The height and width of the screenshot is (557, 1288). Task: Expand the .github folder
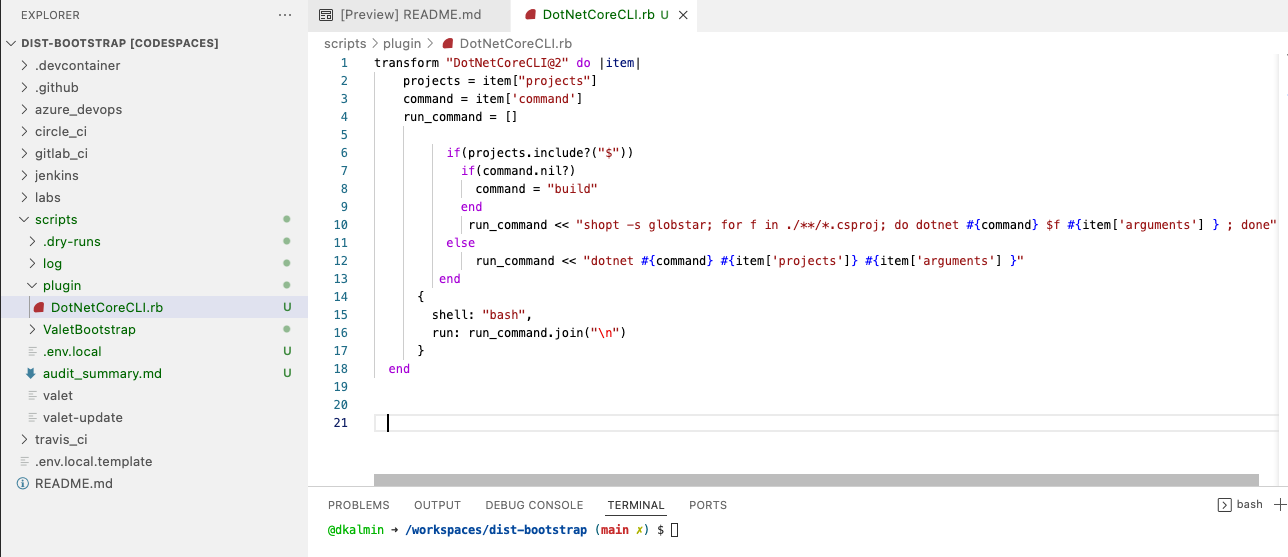tap(25, 87)
